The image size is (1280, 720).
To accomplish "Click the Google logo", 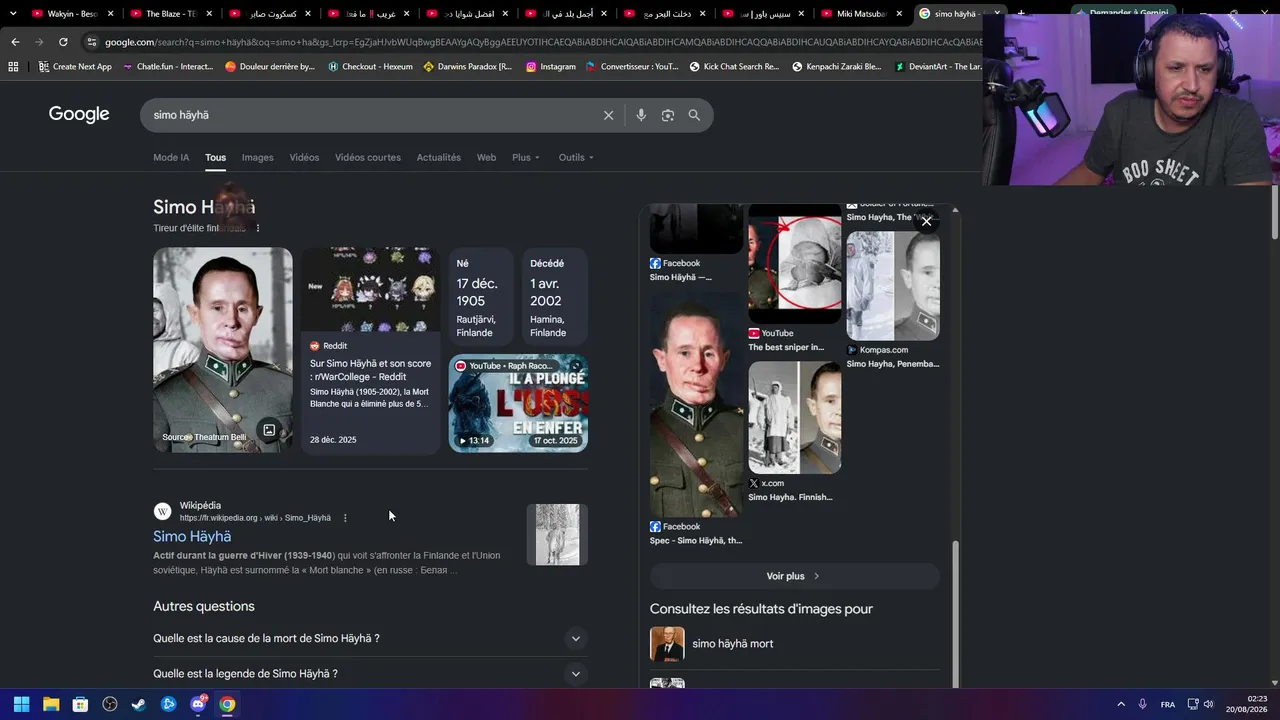I will point(79,114).
